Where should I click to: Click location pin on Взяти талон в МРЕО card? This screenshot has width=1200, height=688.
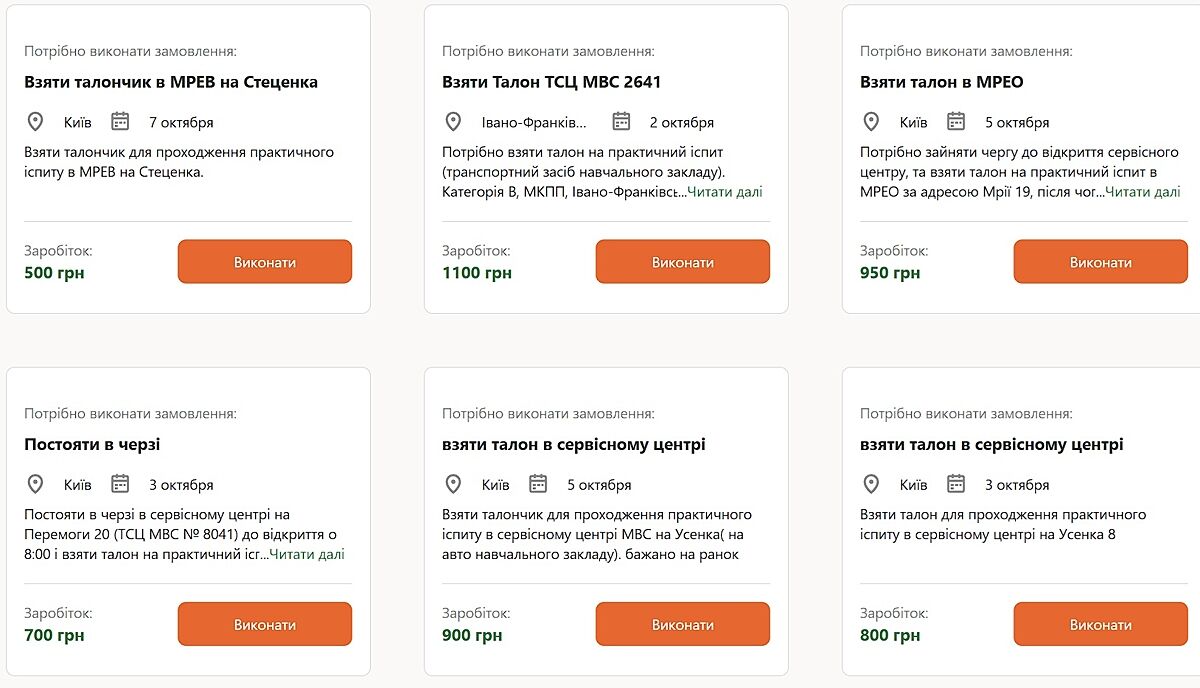[x=871, y=122]
